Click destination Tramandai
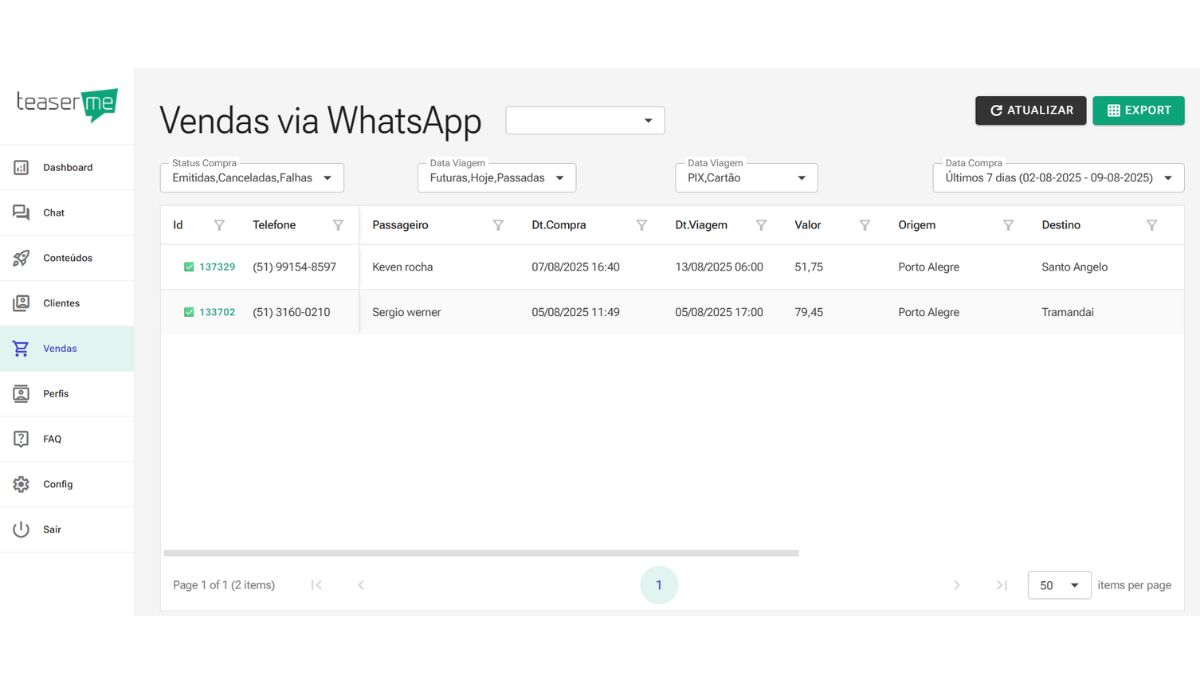This screenshot has width=1200, height=675. (x=1068, y=312)
